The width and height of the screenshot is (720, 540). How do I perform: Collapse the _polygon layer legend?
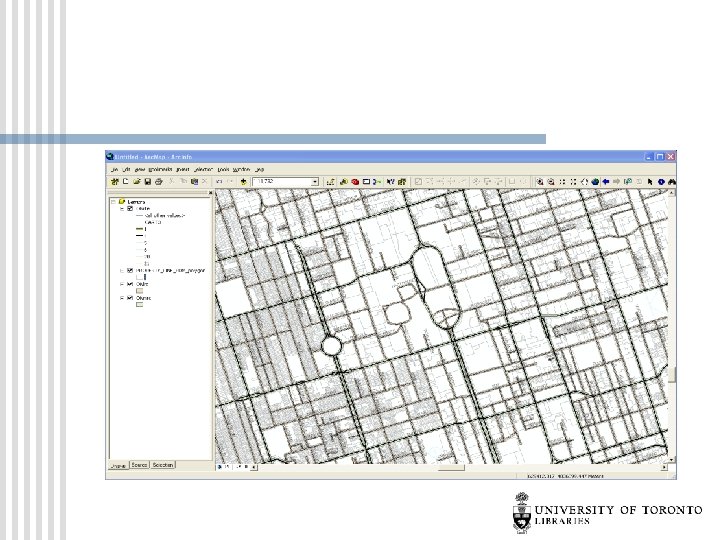click(122, 270)
